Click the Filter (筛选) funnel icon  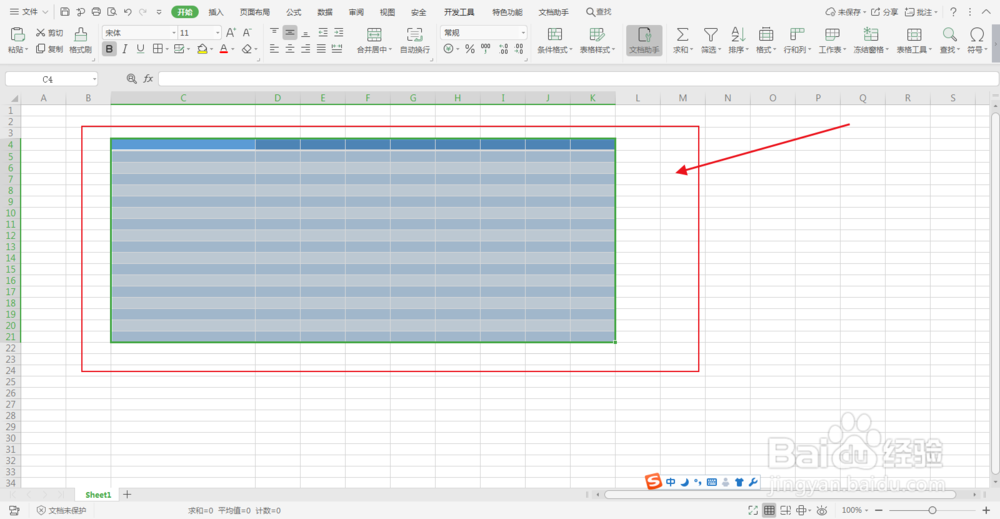click(710, 34)
